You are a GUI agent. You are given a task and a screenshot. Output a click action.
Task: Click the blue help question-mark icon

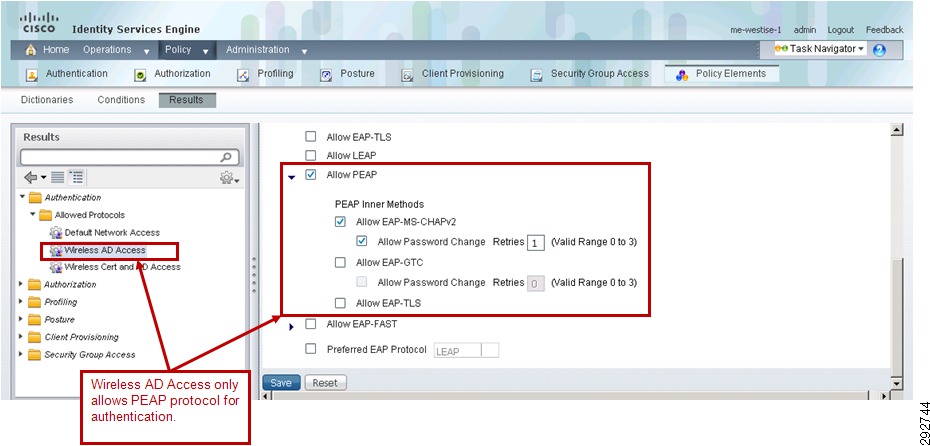coord(880,50)
